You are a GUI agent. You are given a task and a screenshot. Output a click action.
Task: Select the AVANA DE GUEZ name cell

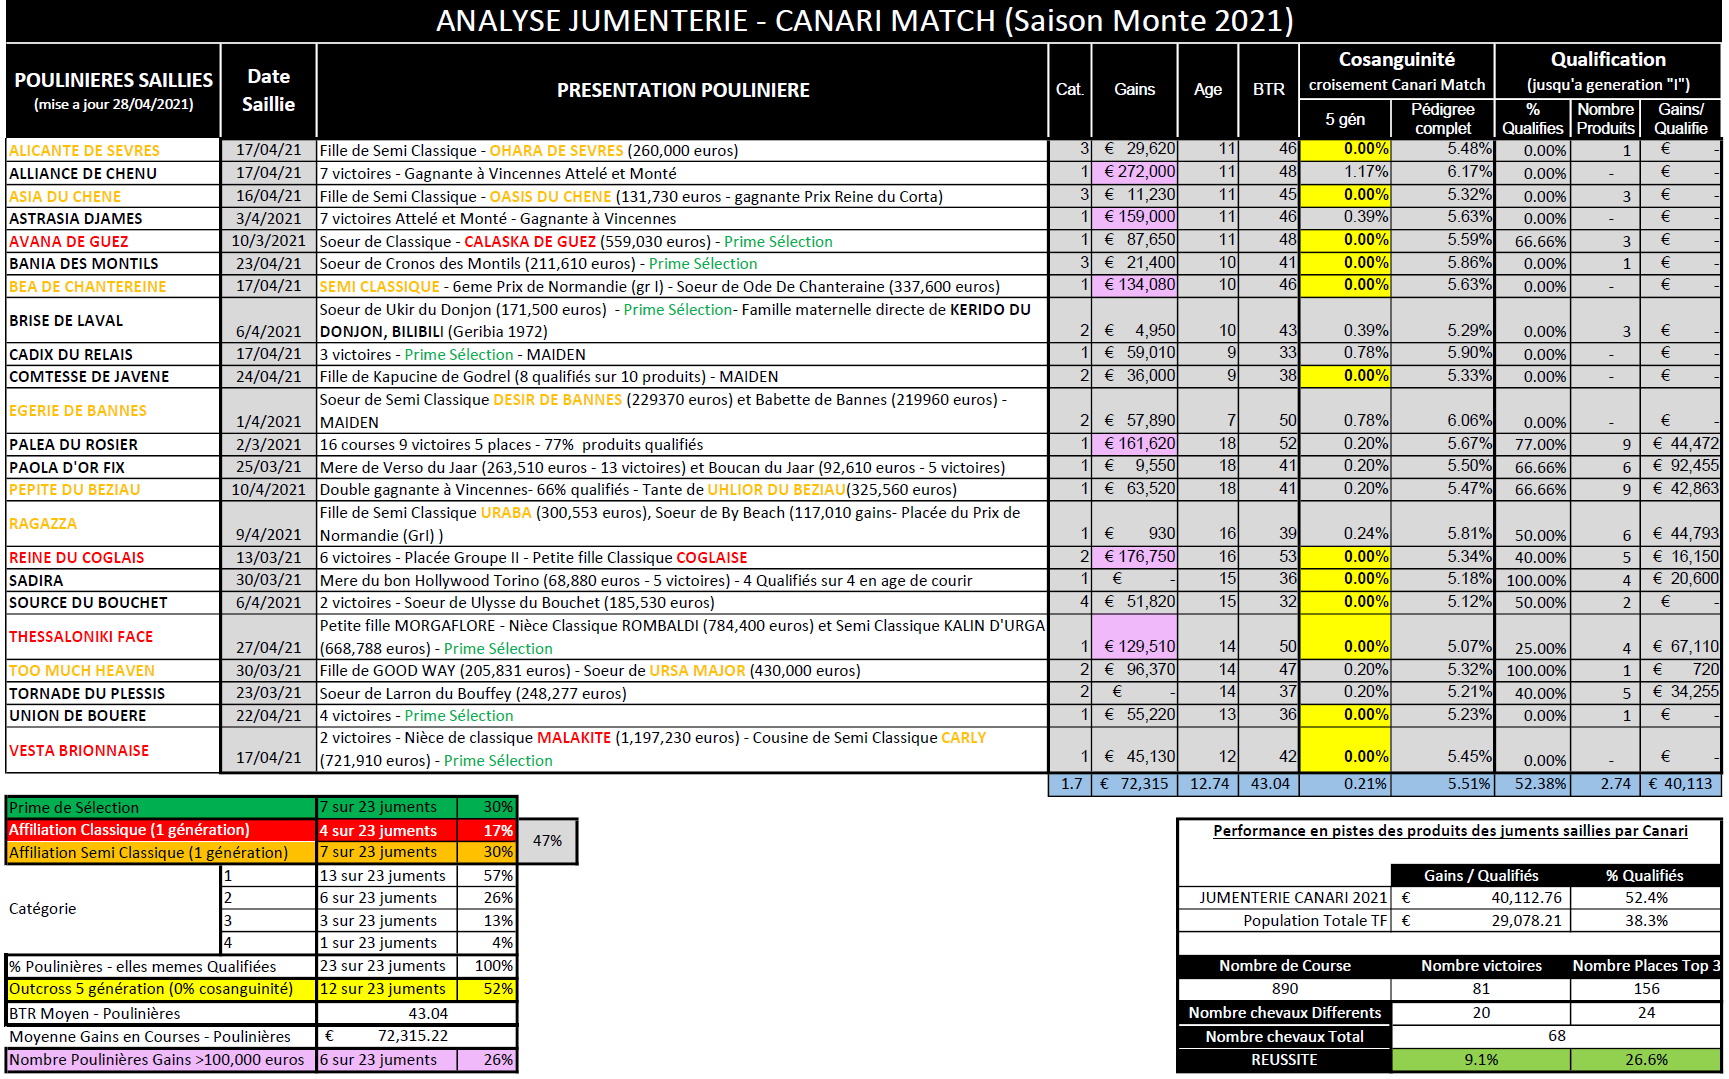(x=113, y=241)
